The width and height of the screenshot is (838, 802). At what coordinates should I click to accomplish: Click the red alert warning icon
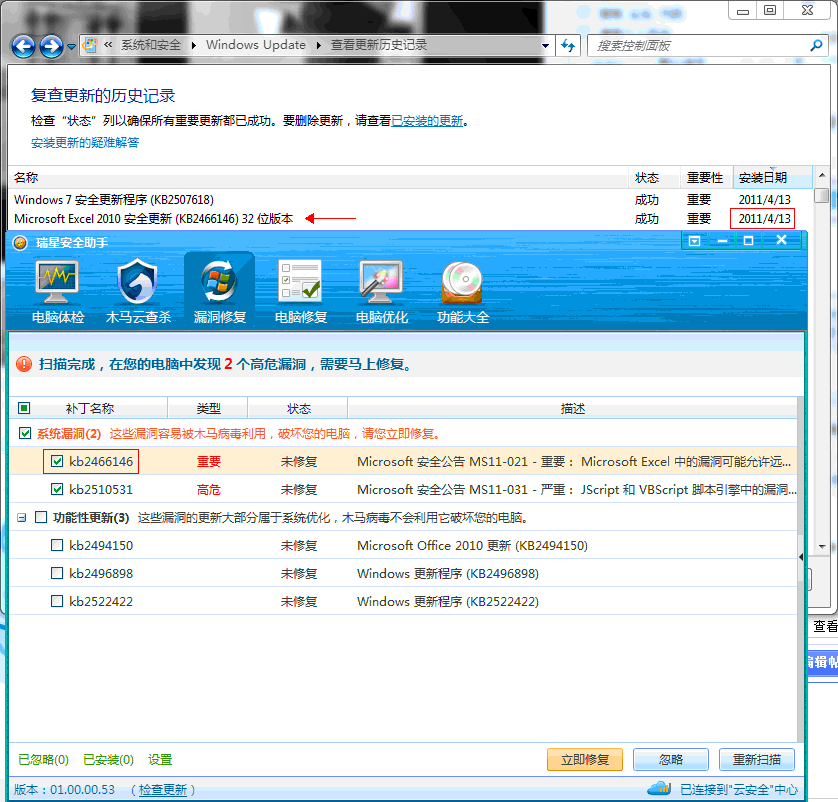click(24, 364)
